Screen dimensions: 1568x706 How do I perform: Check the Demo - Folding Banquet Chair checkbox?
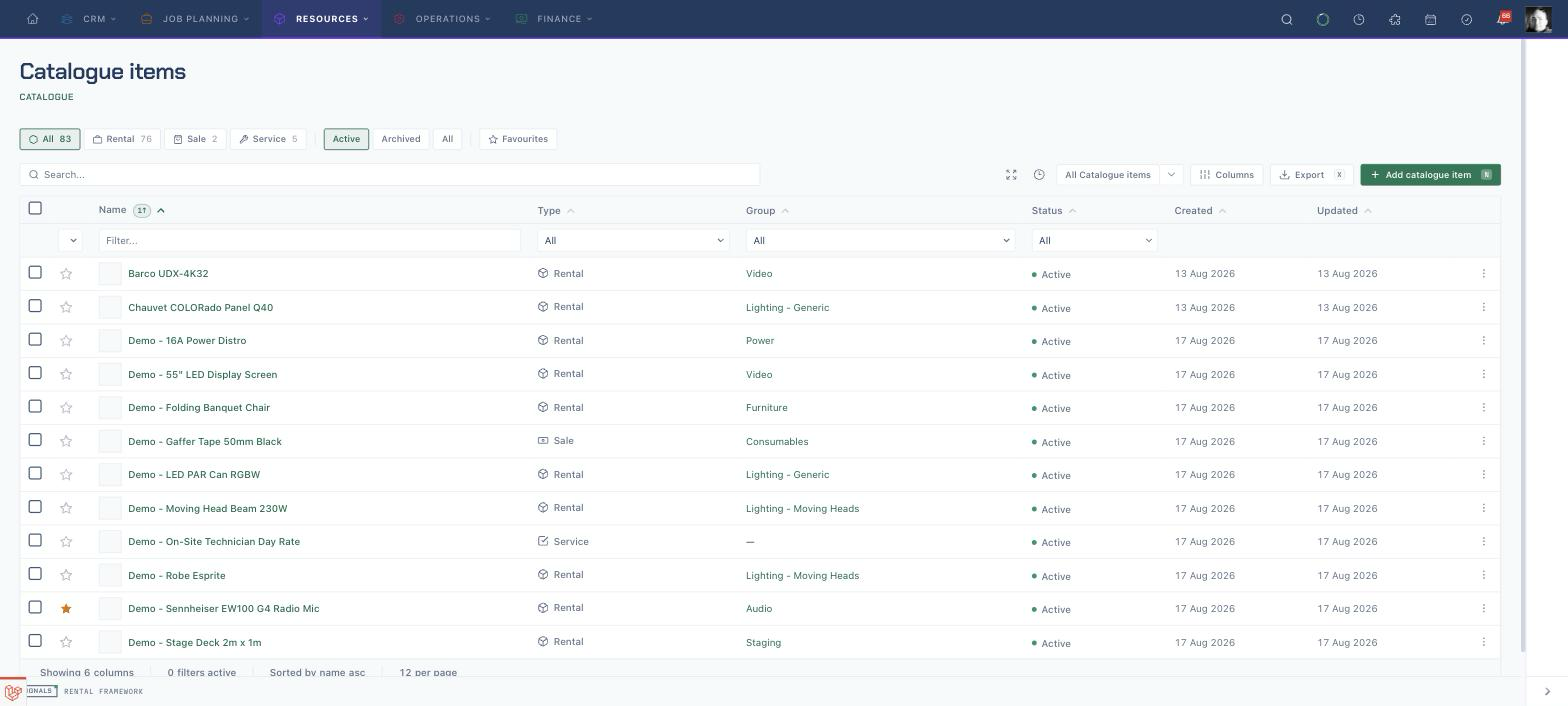coord(35,406)
